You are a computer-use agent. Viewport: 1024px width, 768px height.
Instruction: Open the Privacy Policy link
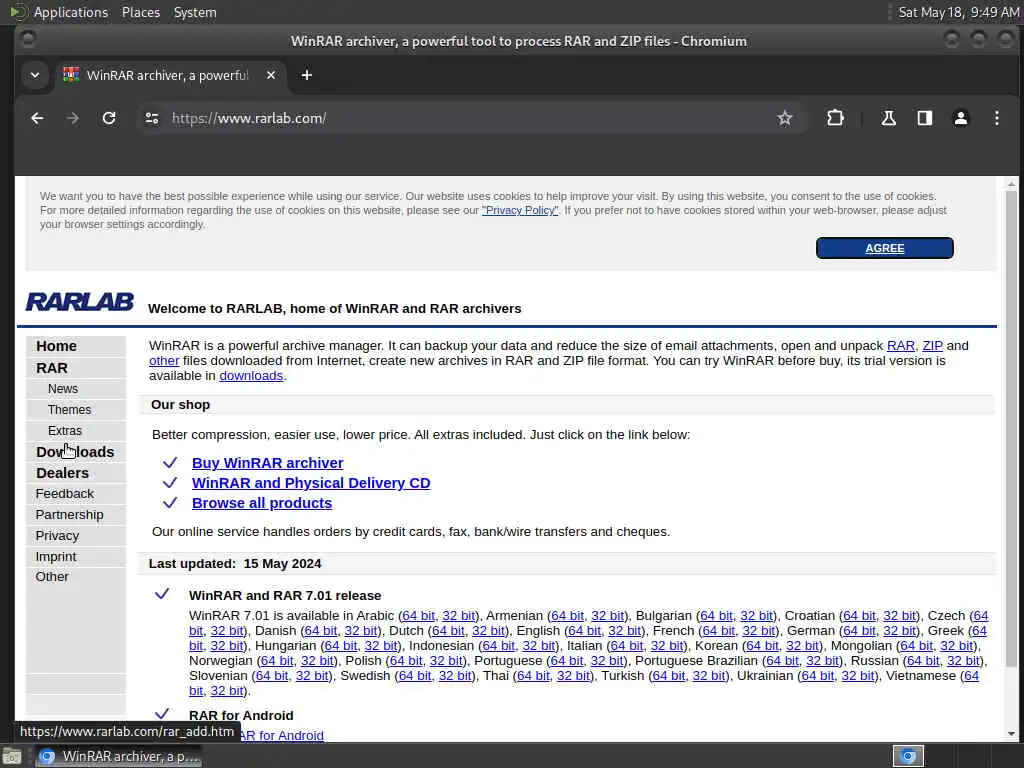click(520, 210)
